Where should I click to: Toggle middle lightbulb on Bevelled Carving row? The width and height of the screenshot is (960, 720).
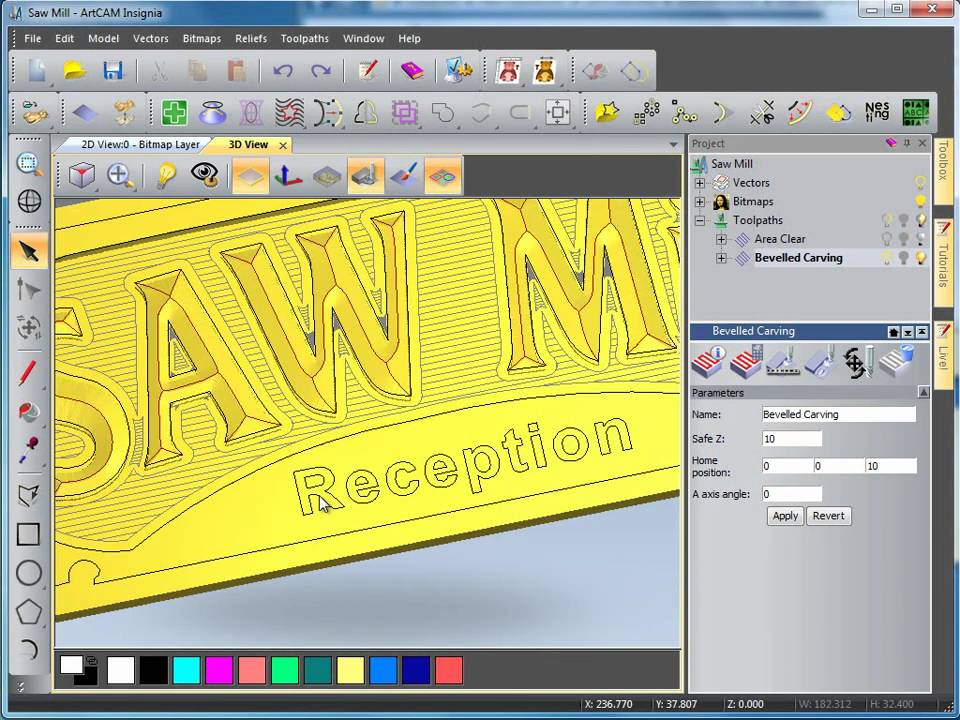pos(903,258)
